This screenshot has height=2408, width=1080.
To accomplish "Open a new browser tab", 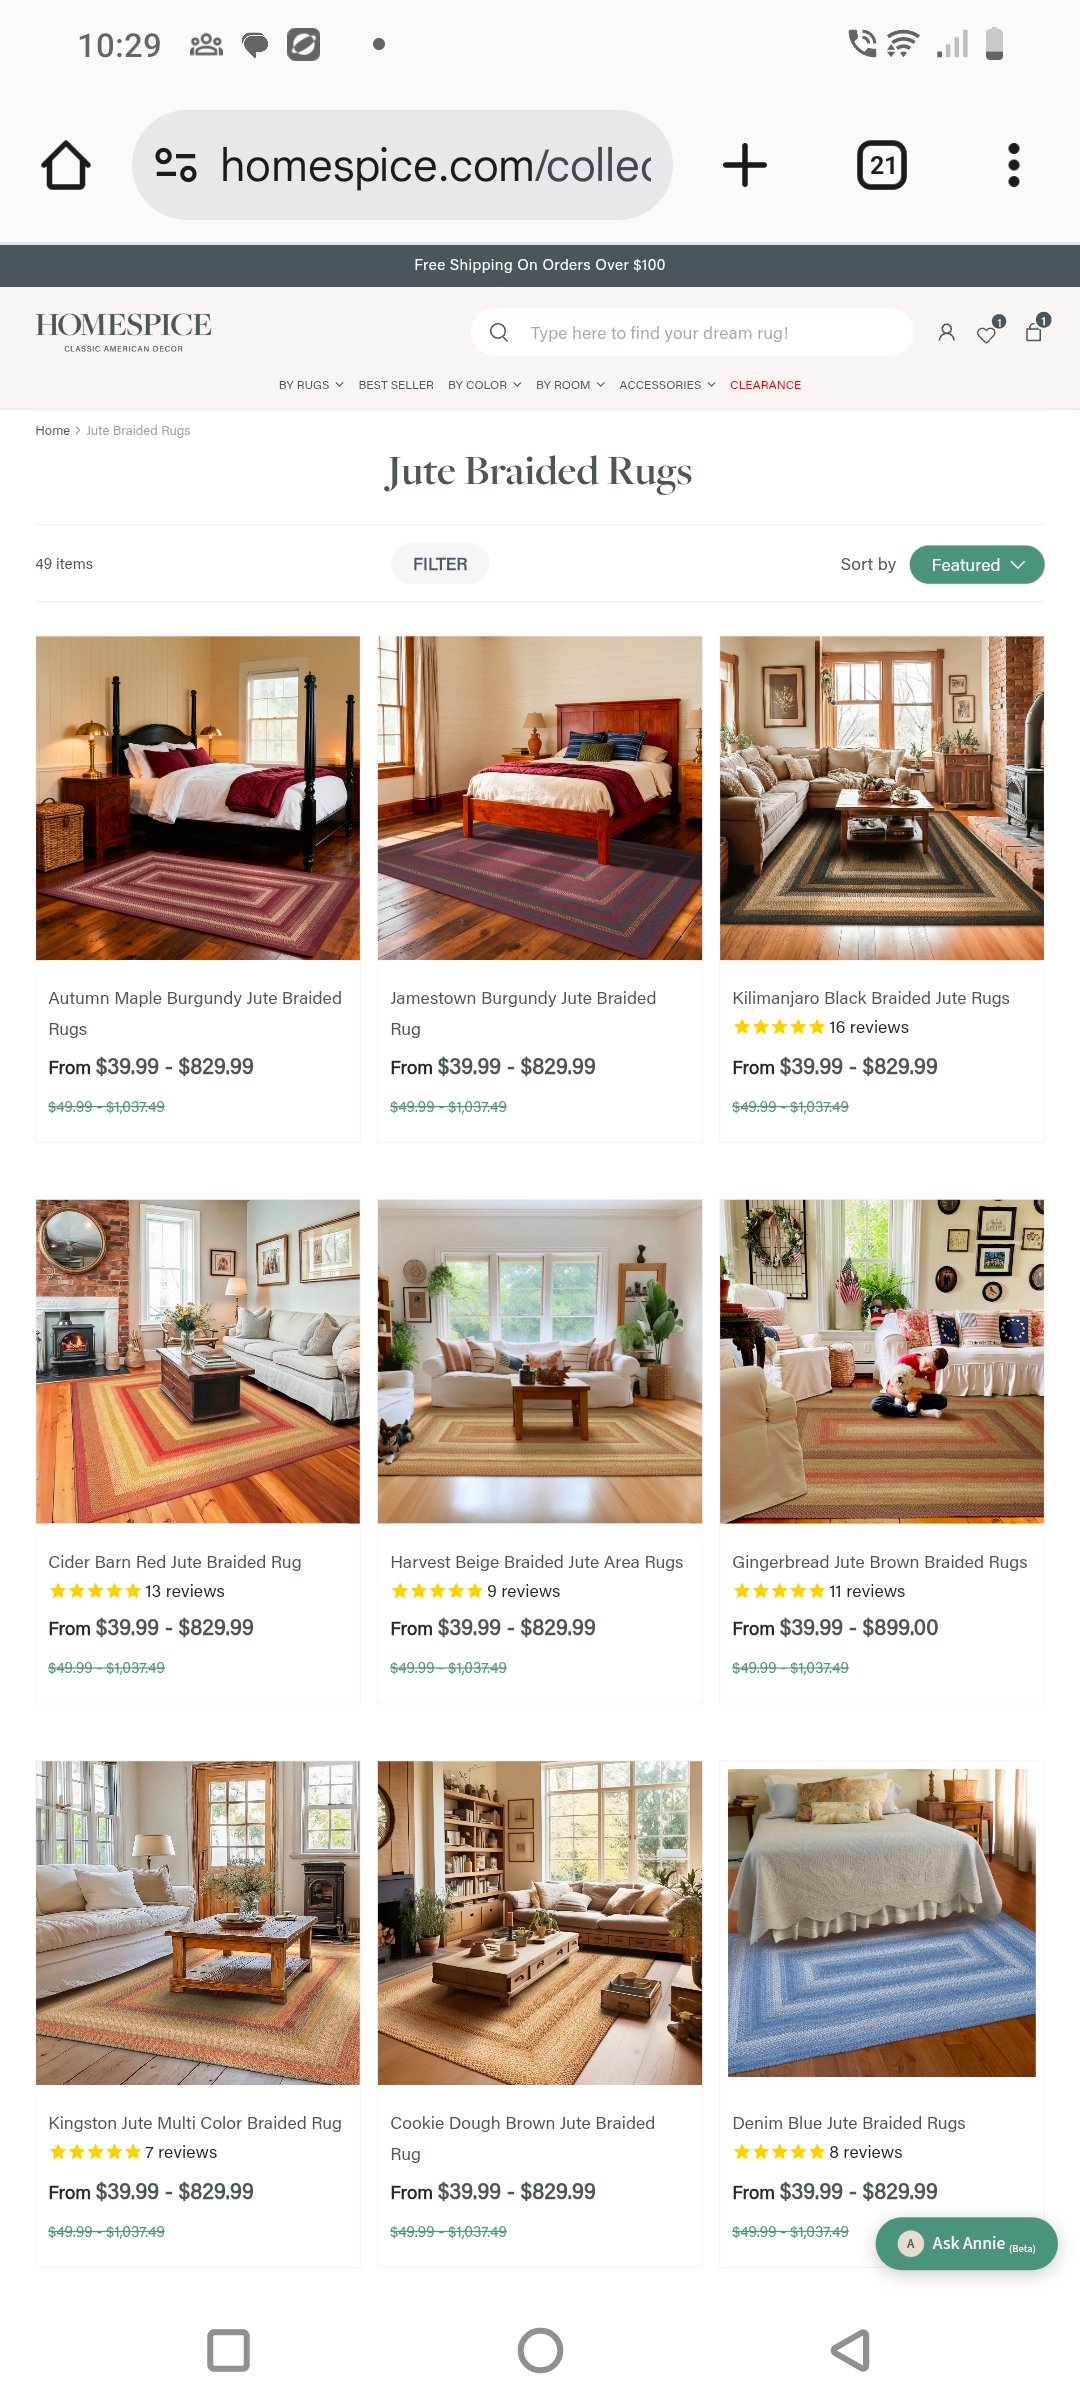I will pos(745,165).
